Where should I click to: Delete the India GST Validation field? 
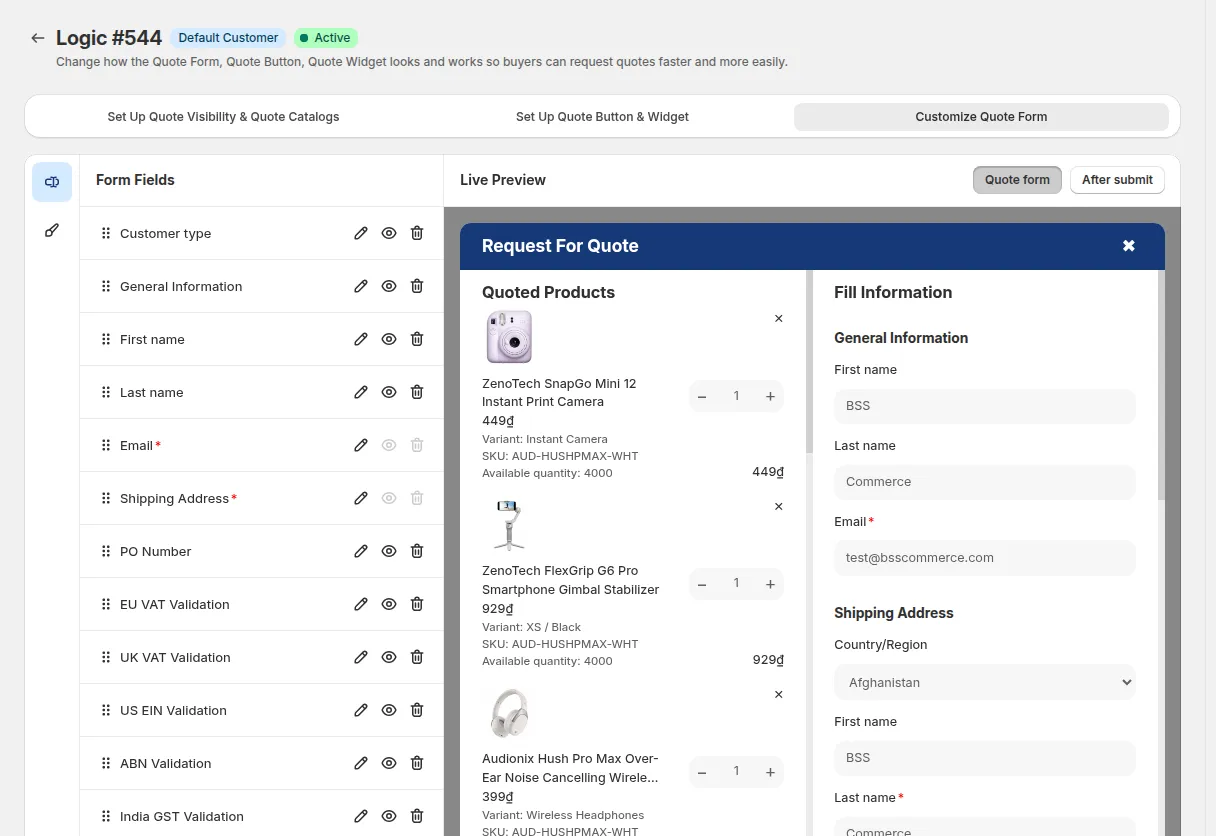tap(417, 816)
